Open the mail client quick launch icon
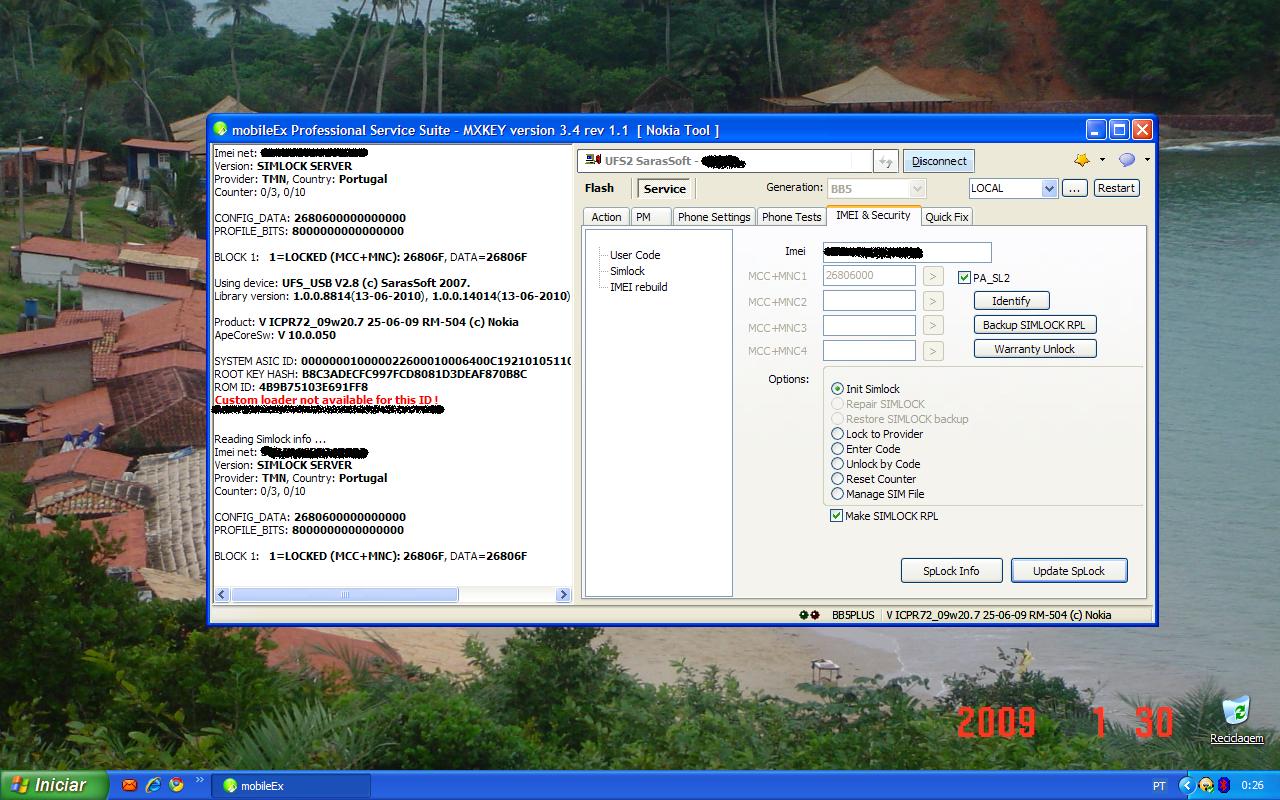 129,785
